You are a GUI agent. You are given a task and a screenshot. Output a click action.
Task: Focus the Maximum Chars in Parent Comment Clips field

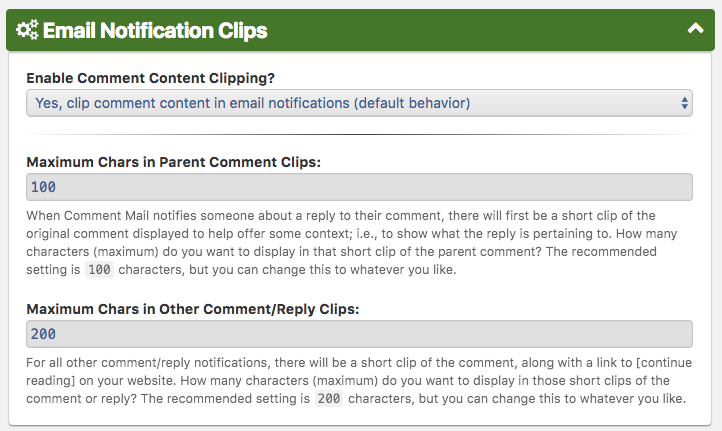pyautogui.click(x=359, y=187)
